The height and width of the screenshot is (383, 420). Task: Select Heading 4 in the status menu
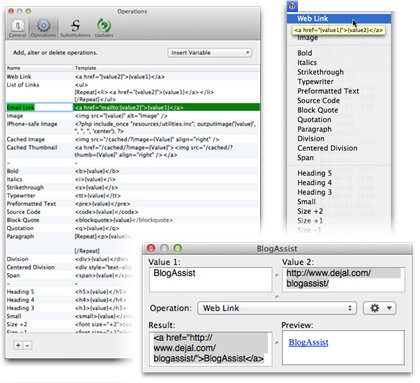[x=314, y=183]
